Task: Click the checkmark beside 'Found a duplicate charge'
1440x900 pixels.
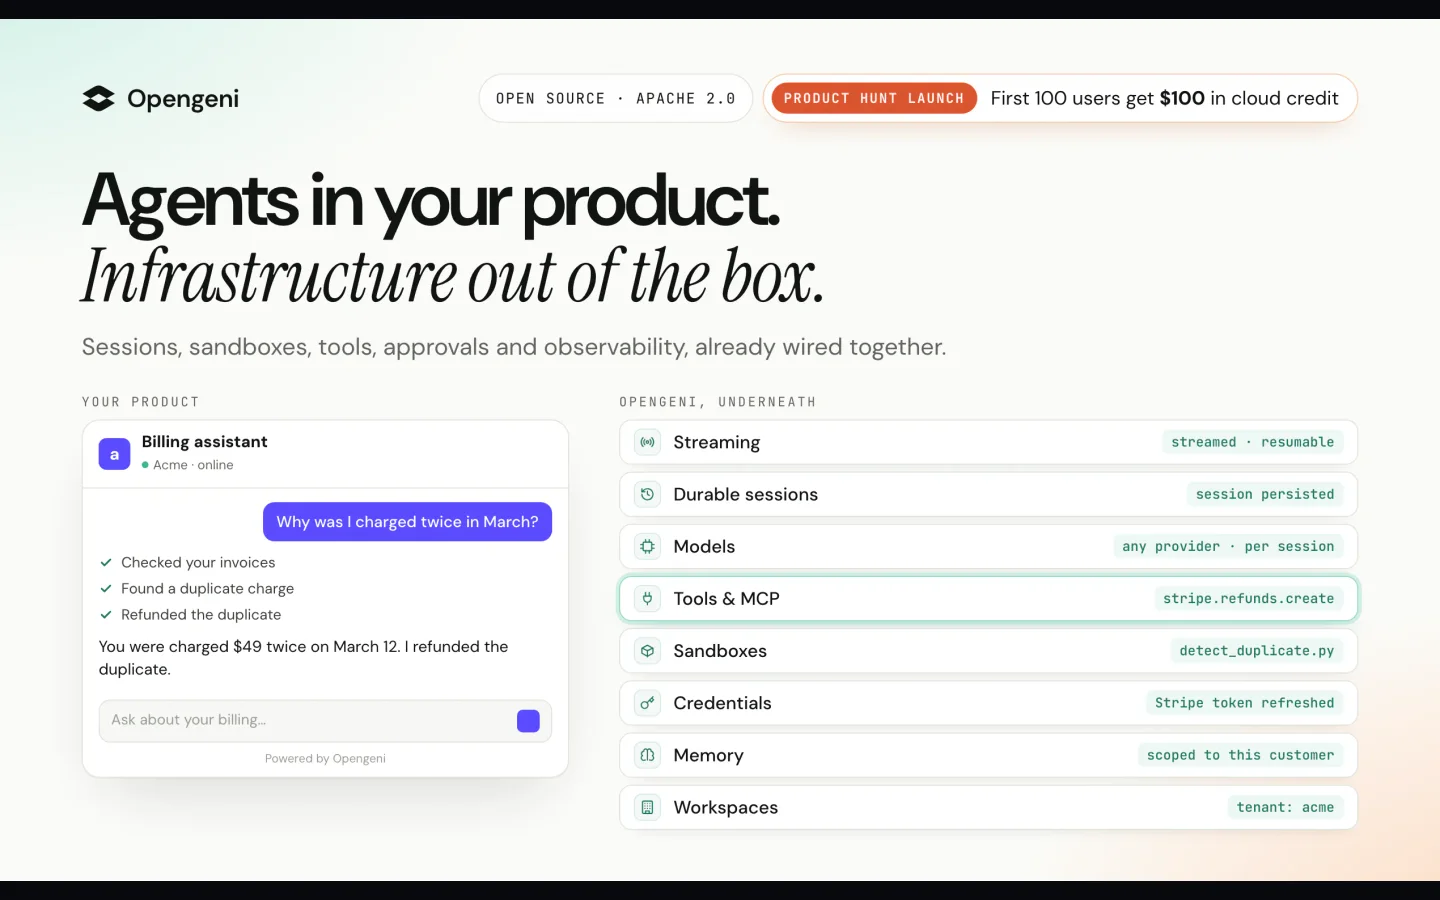Action: [x=106, y=589]
